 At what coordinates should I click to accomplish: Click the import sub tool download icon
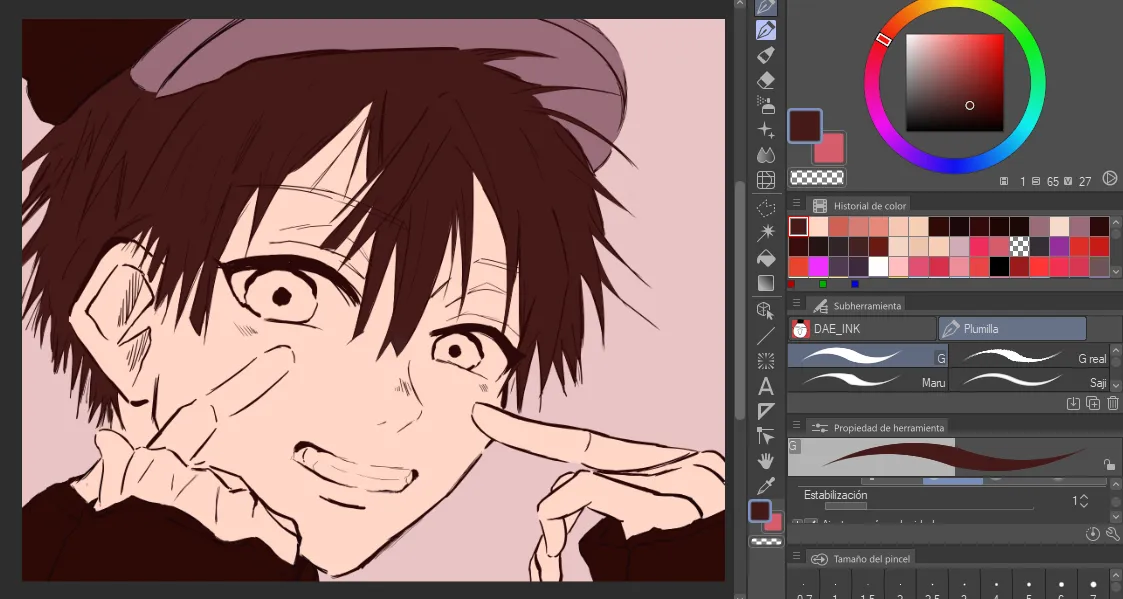click(x=1073, y=403)
